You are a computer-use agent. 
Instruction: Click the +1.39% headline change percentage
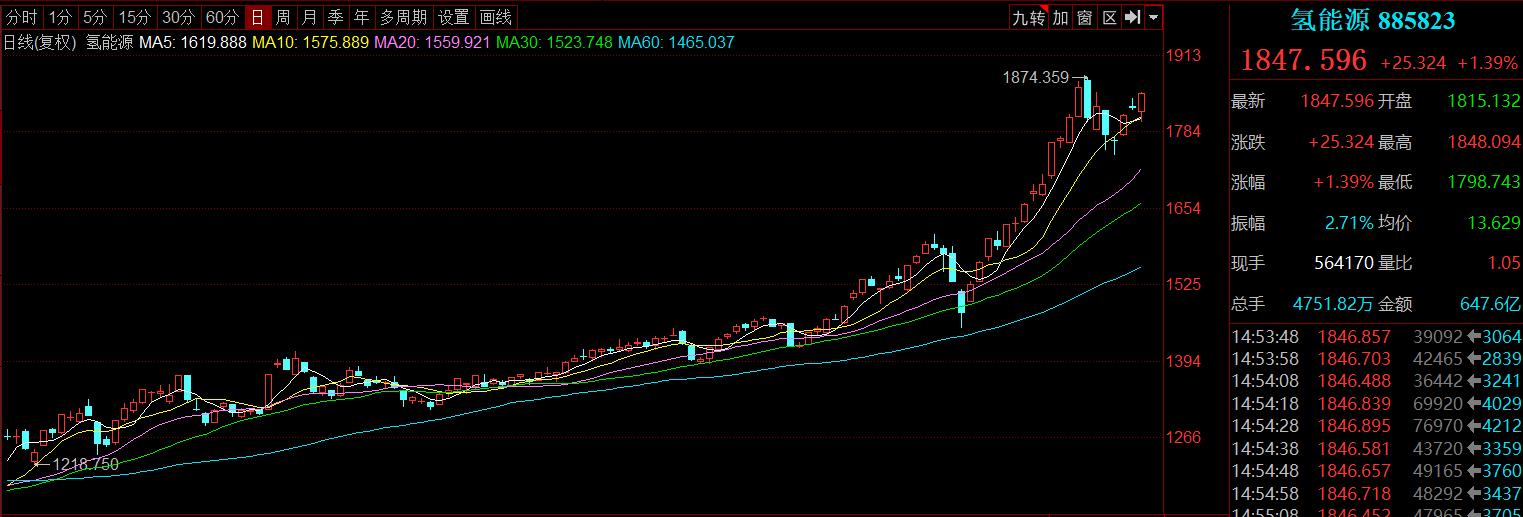[x=1488, y=63]
